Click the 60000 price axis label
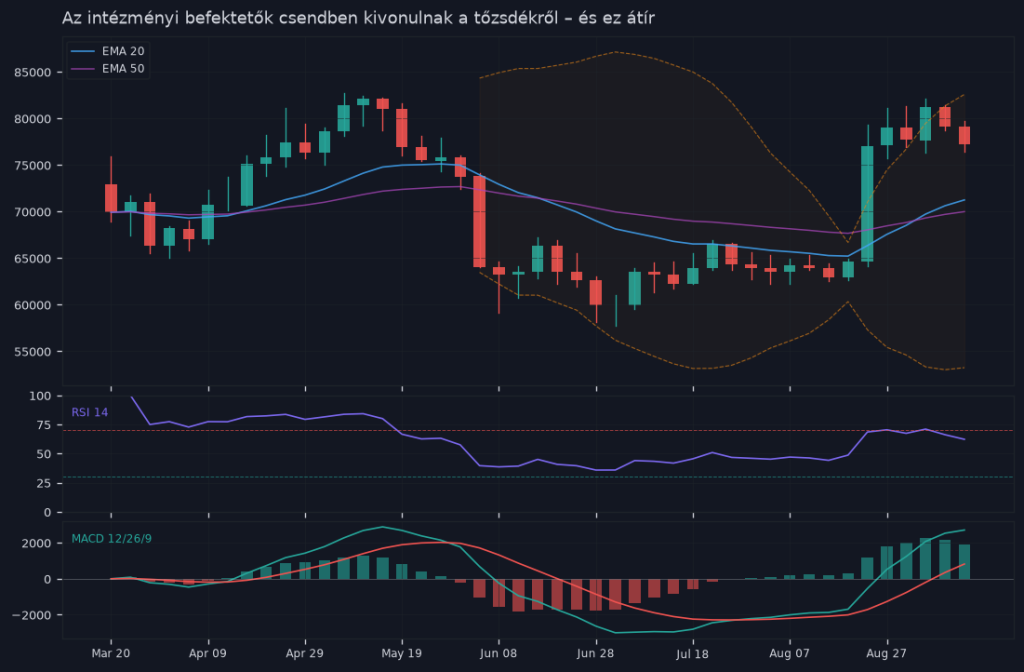Screen dimensions: 1024x672 33,305
